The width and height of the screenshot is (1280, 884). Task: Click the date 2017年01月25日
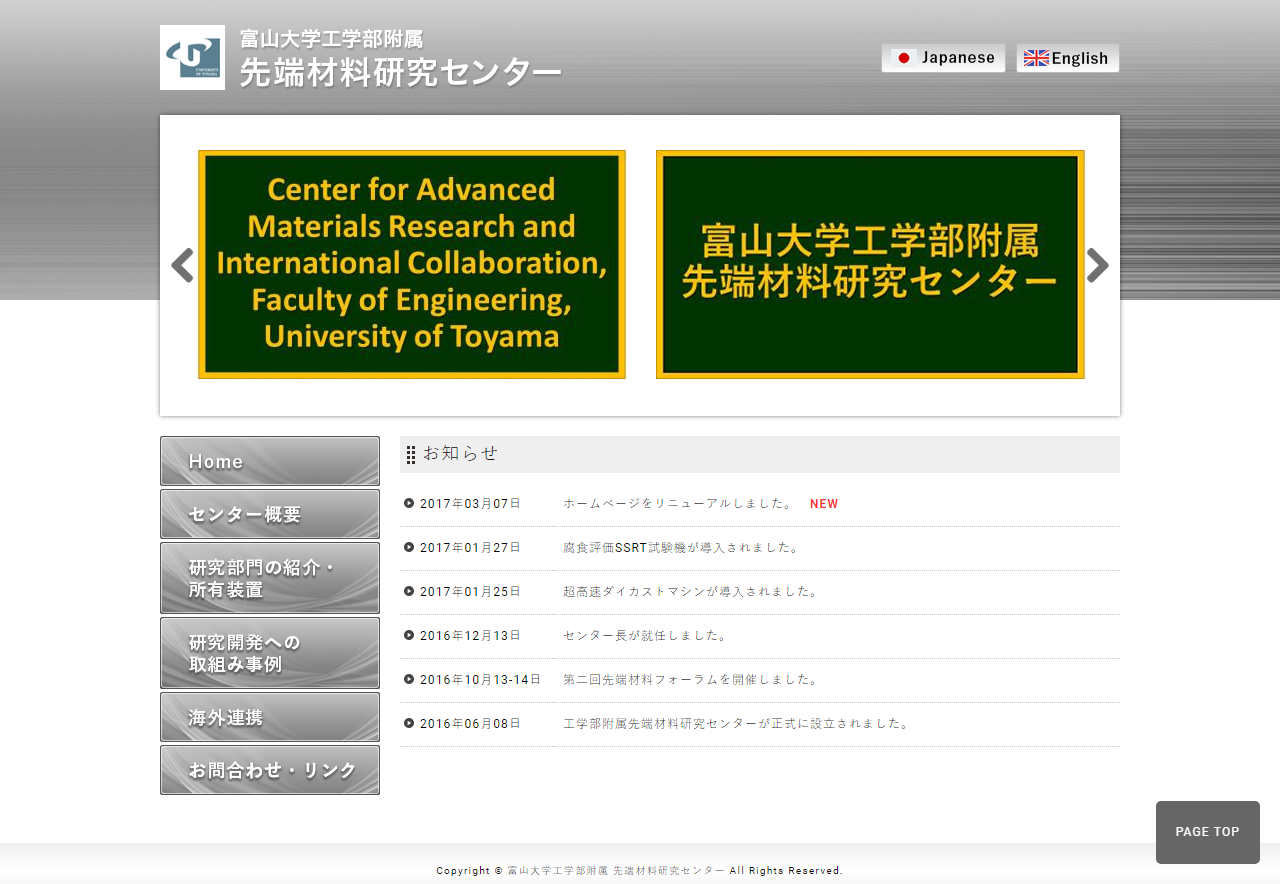470,592
